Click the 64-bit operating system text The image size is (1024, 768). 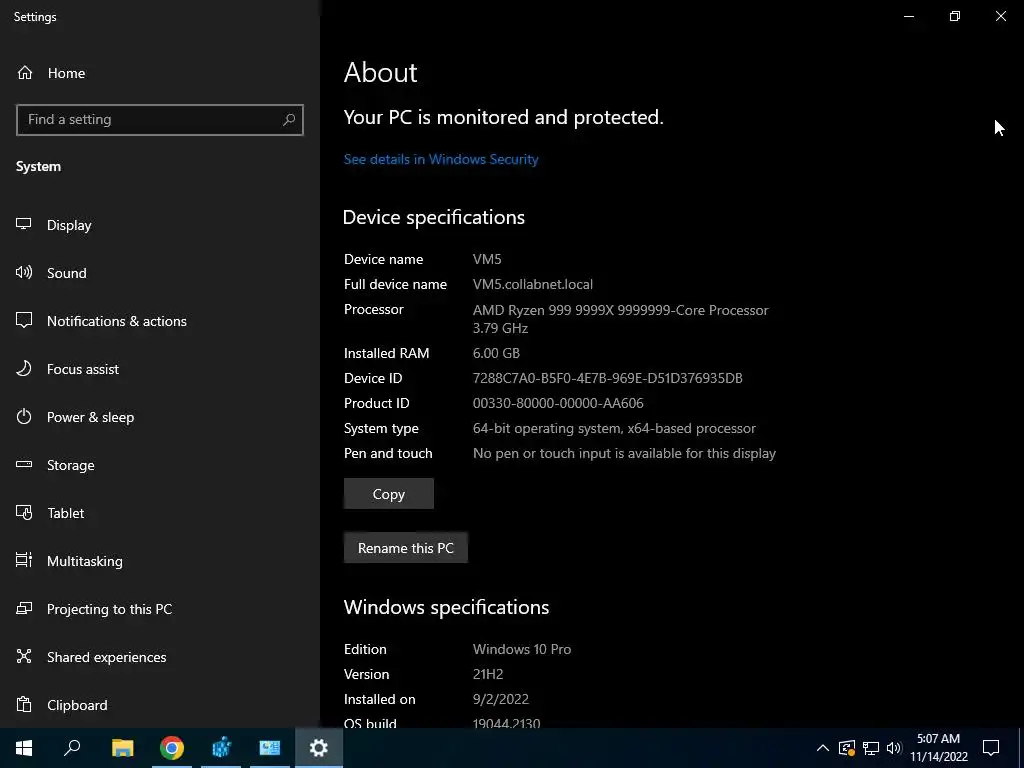coord(614,428)
